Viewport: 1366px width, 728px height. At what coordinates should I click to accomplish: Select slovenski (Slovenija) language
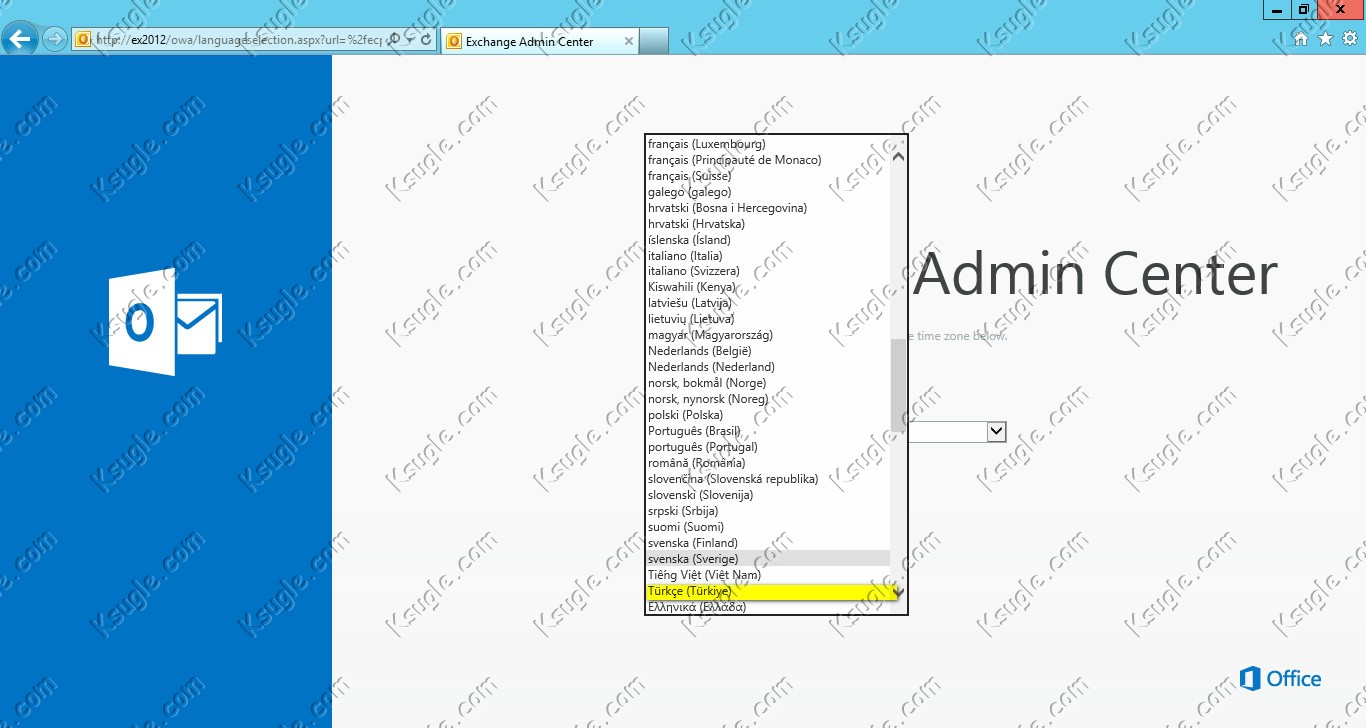(768, 495)
